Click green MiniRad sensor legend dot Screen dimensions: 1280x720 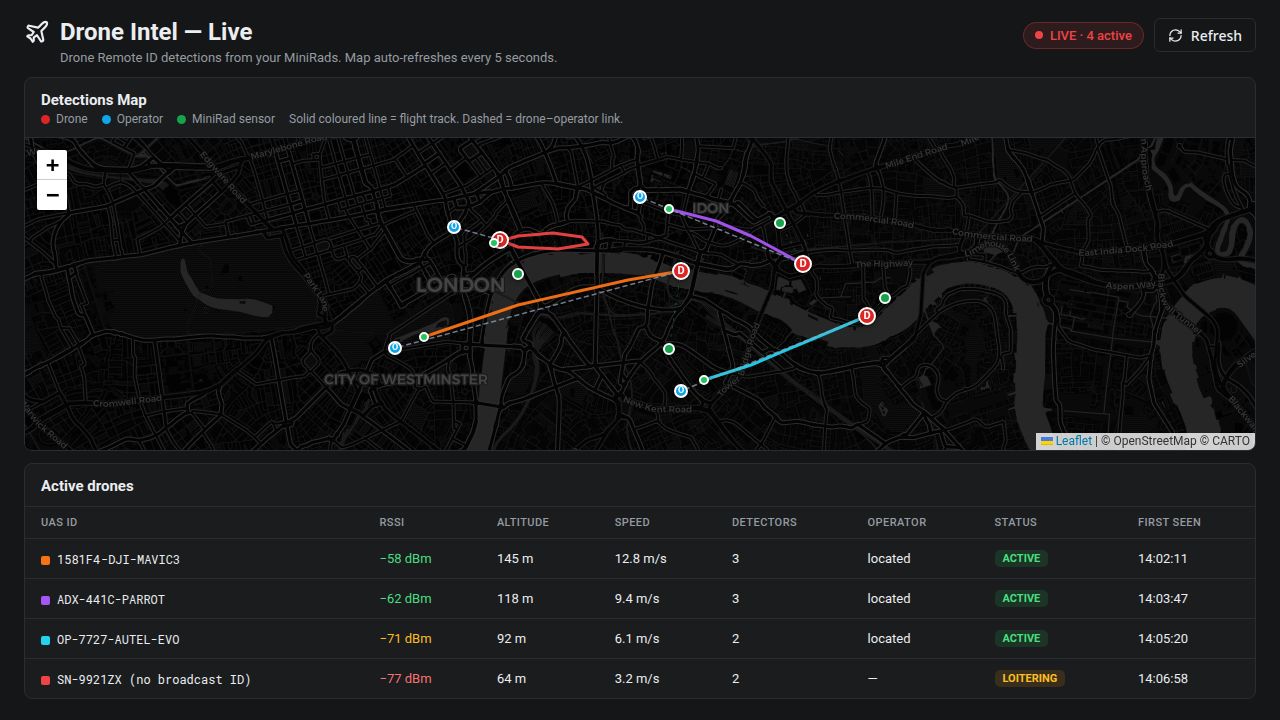click(x=181, y=119)
